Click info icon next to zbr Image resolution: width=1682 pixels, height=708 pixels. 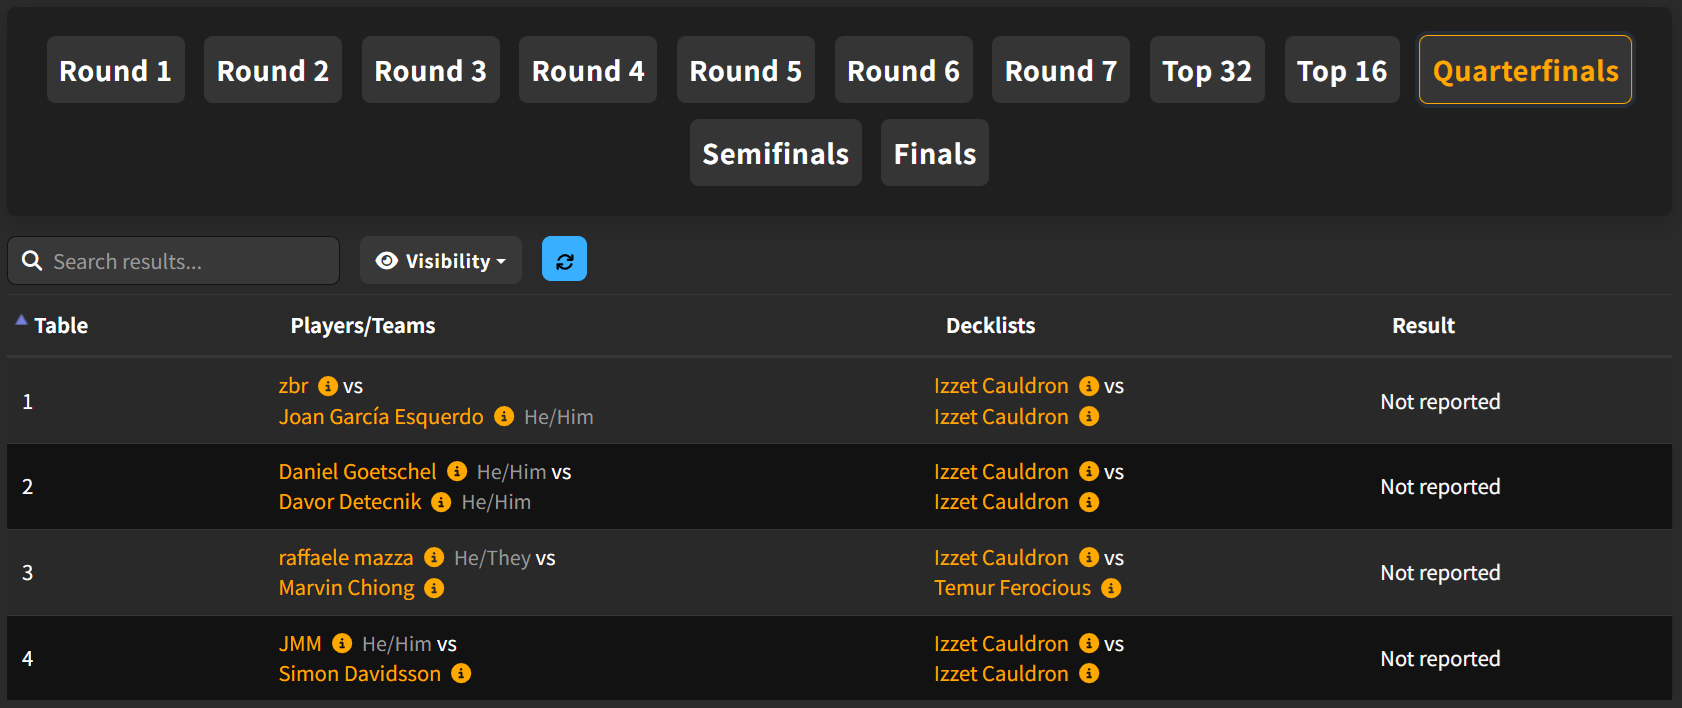click(x=328, y=386)
